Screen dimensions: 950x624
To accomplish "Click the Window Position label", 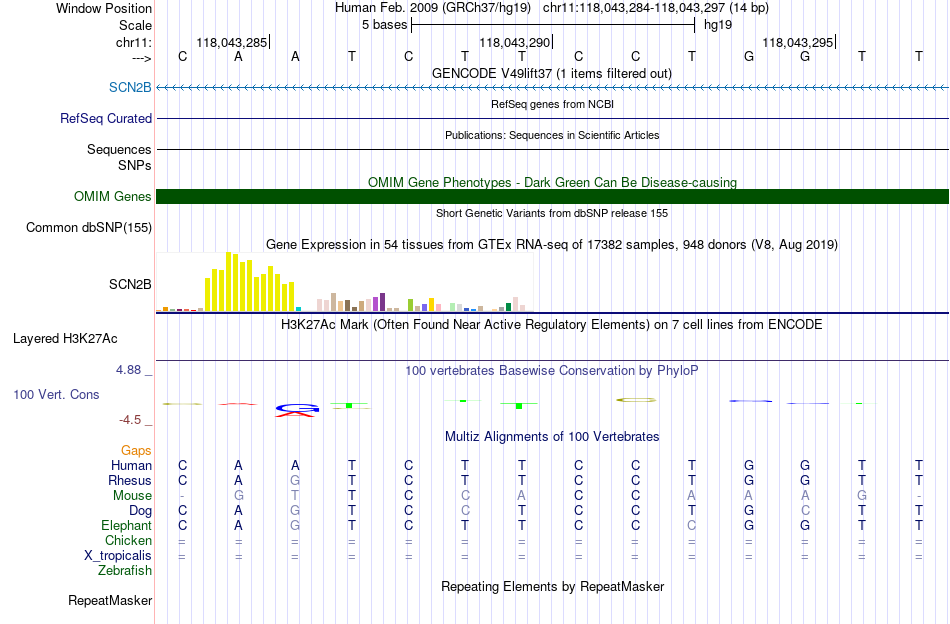I will 104,8.
